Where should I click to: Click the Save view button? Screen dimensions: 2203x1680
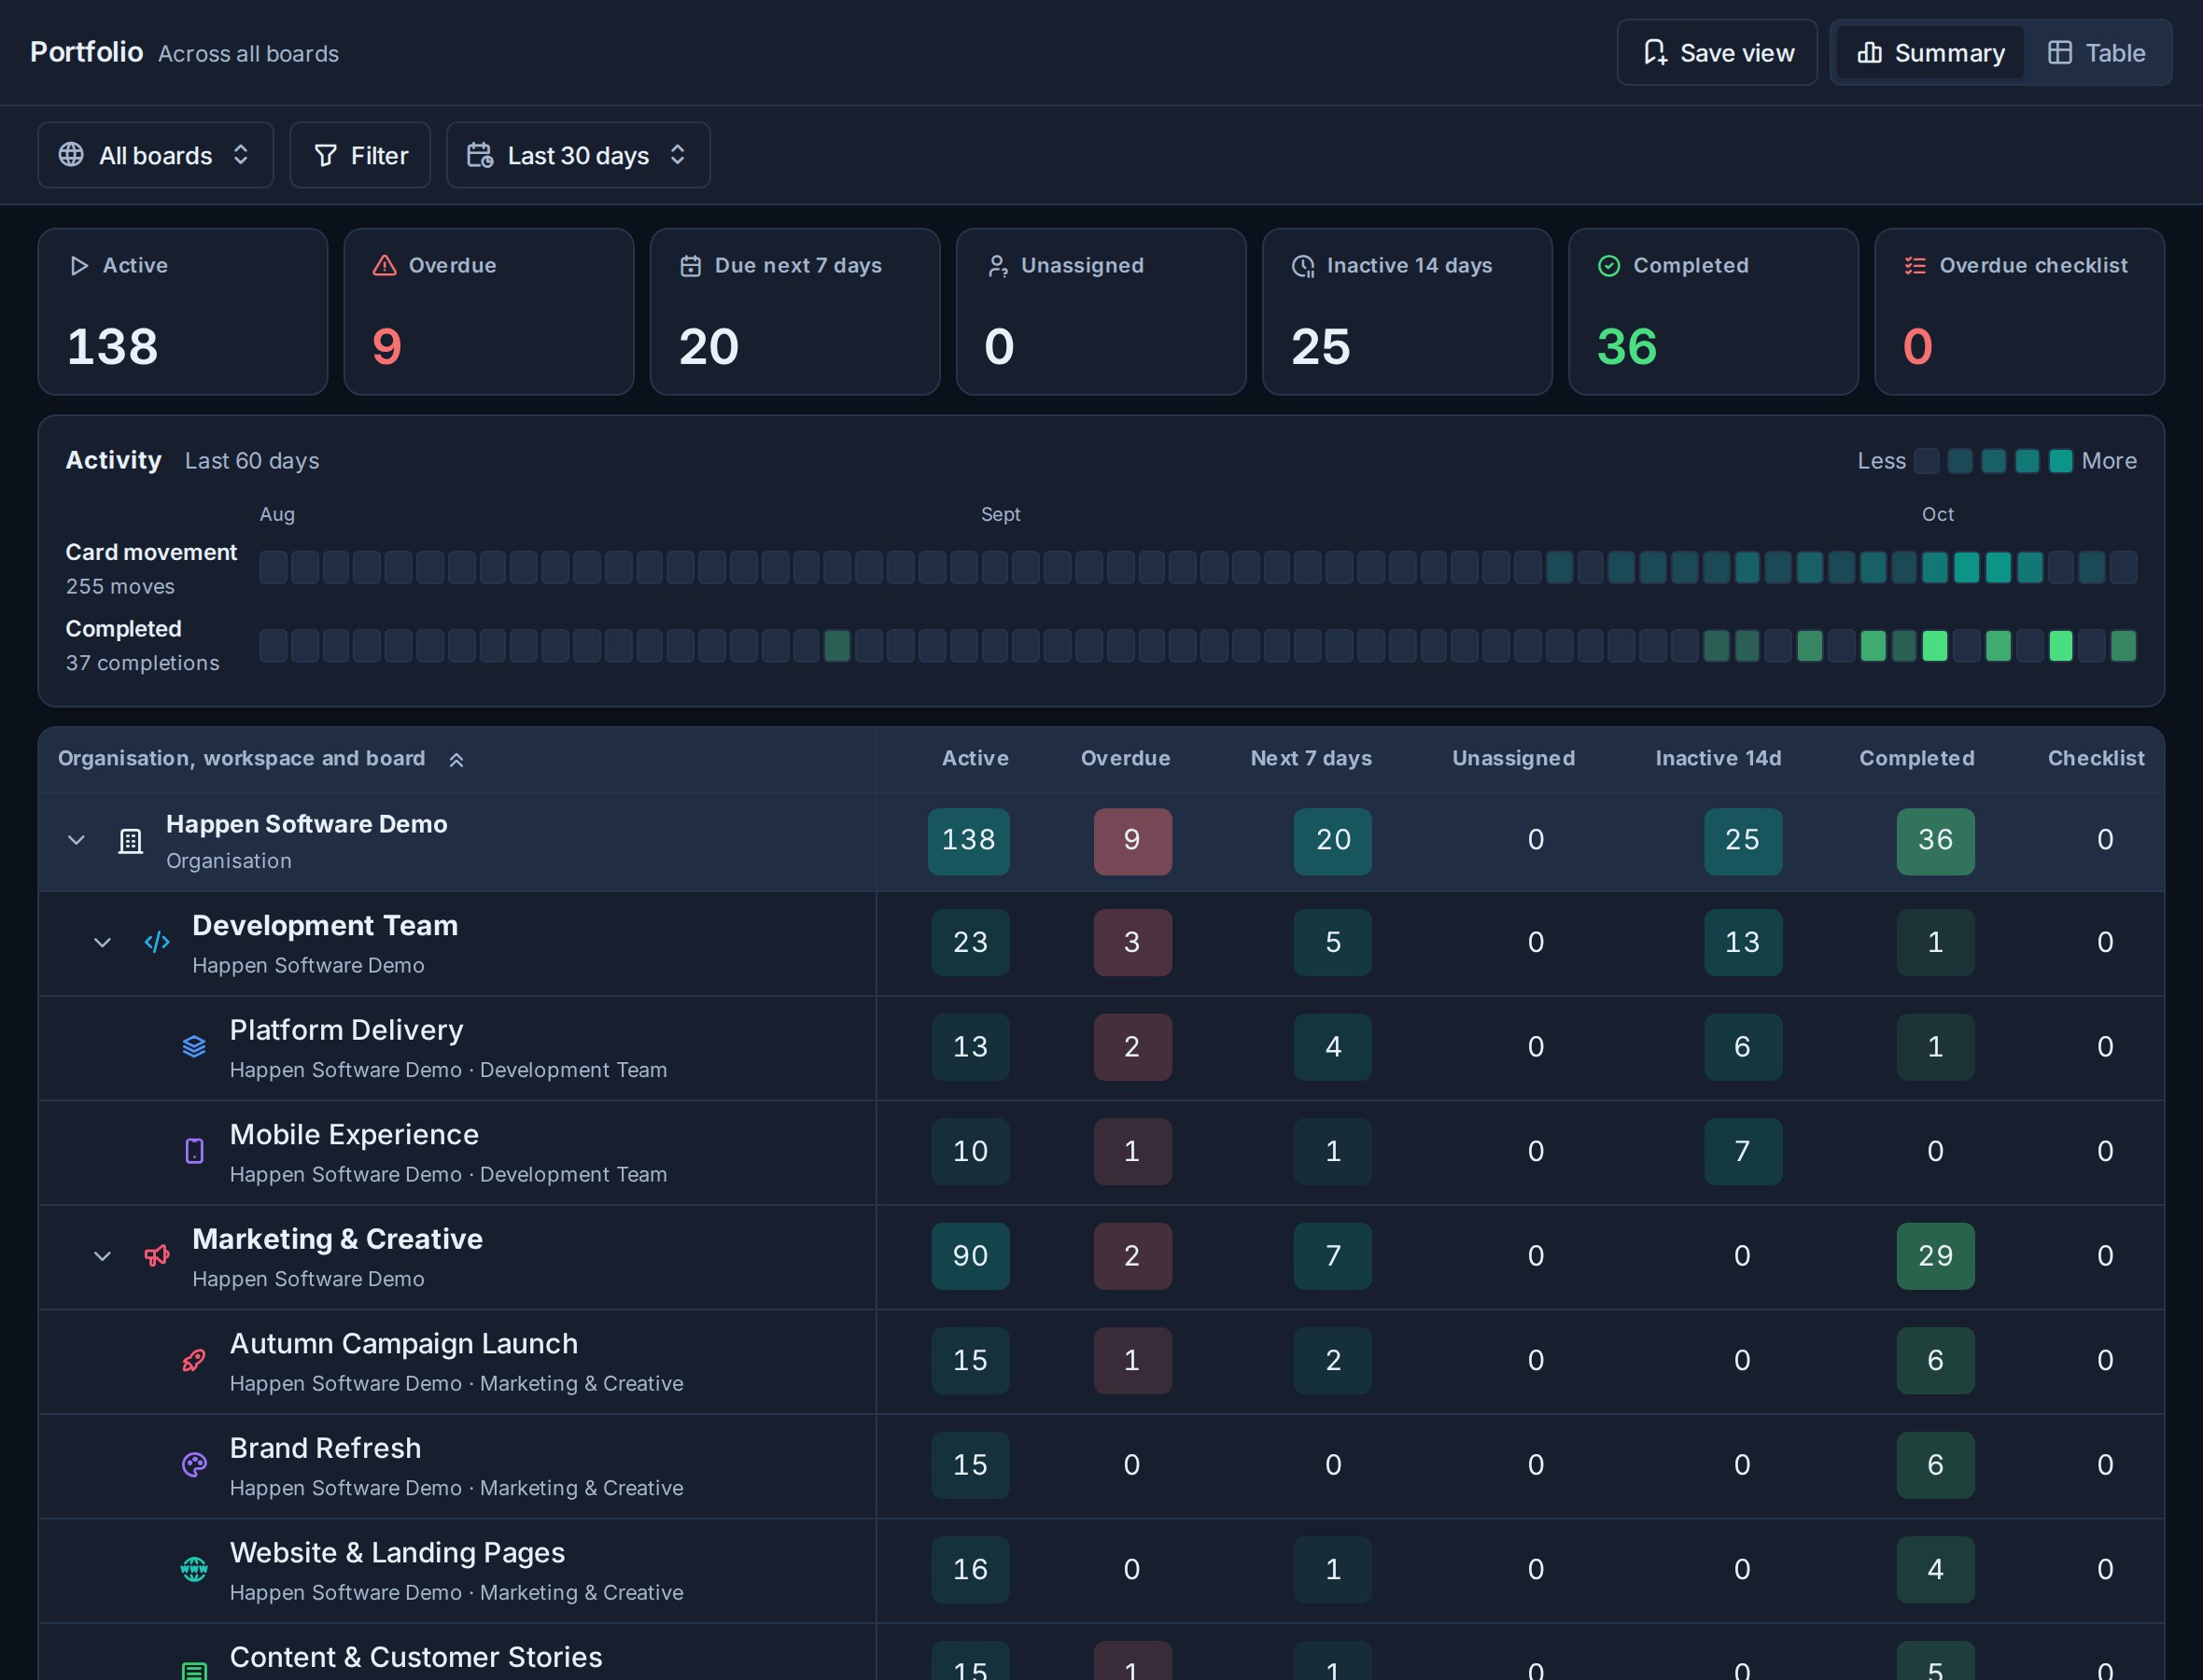tap(1717, 52)
